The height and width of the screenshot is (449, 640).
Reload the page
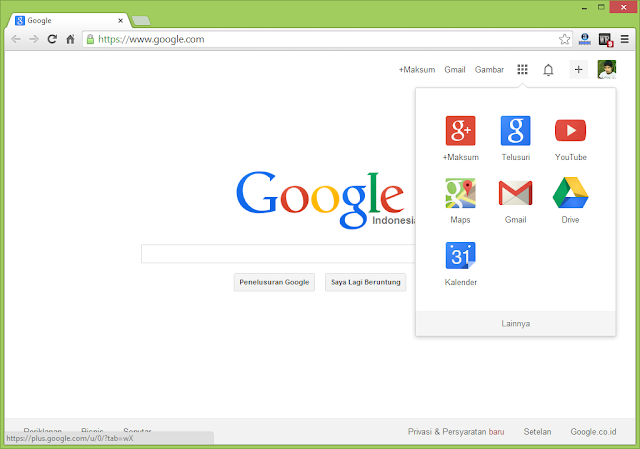pyautogui.click(x=52, y=39)
